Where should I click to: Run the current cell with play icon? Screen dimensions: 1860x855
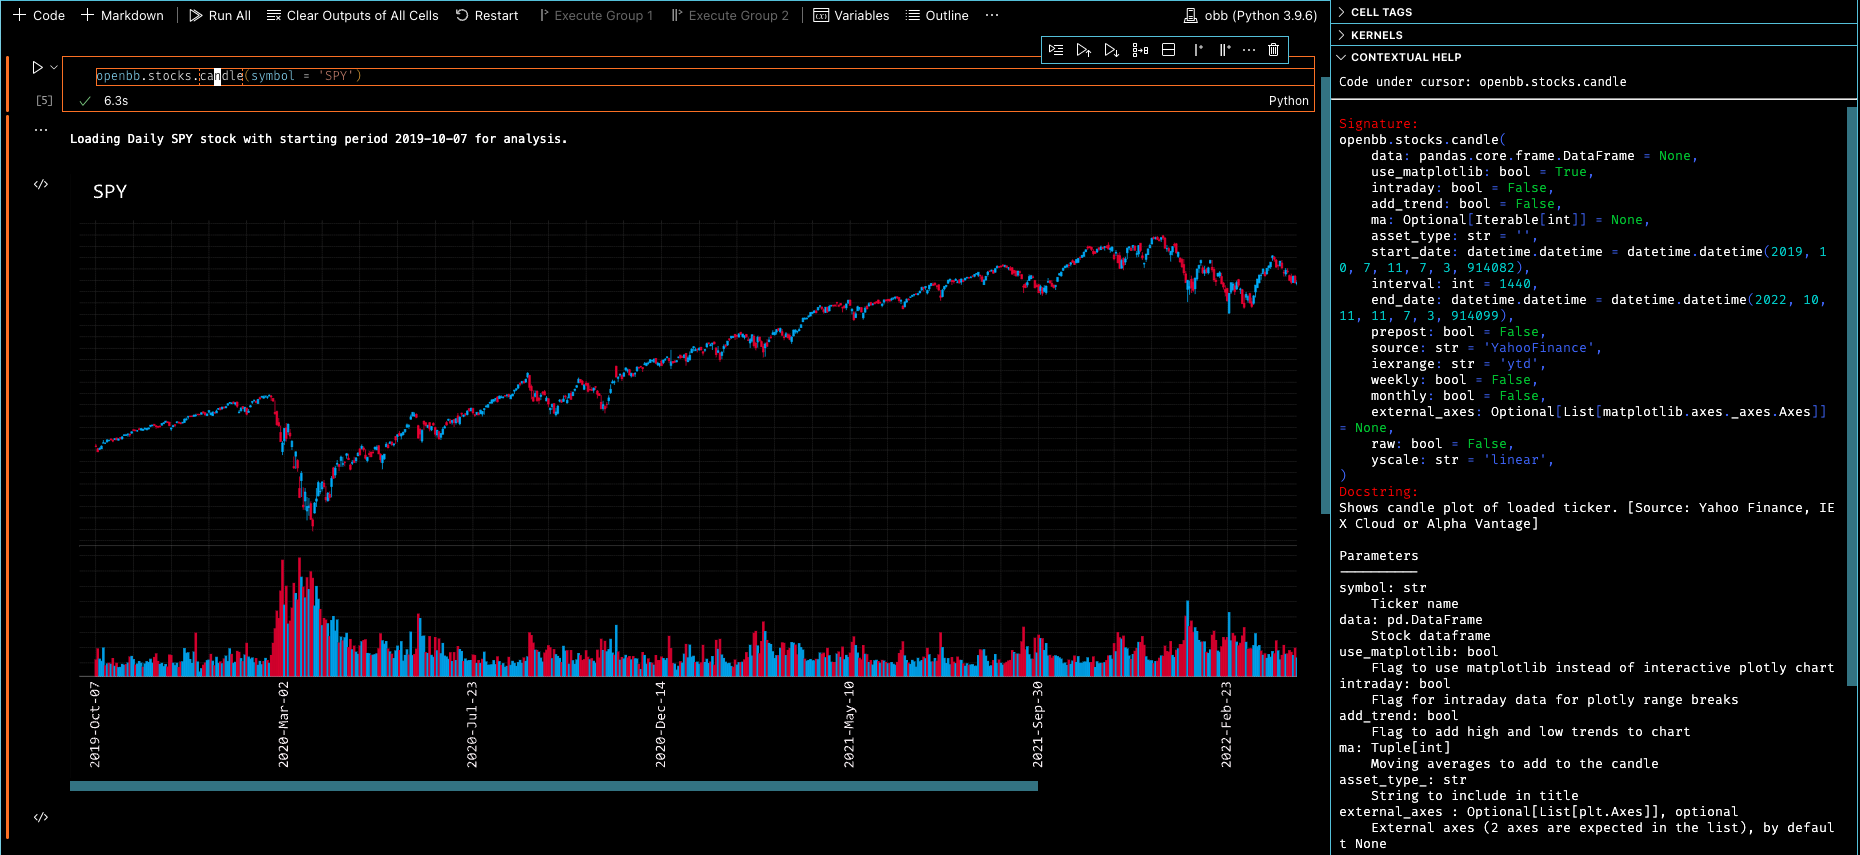37,68
